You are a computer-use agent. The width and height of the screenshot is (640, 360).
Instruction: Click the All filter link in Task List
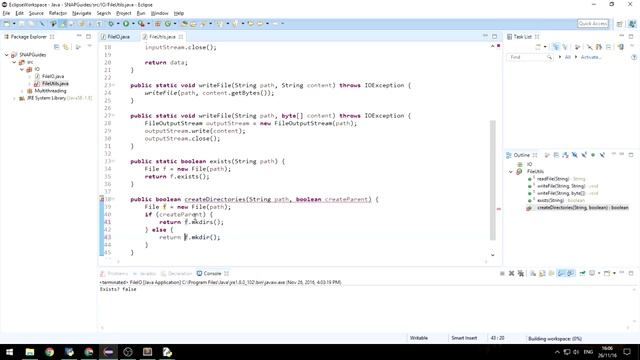(567, 57)
